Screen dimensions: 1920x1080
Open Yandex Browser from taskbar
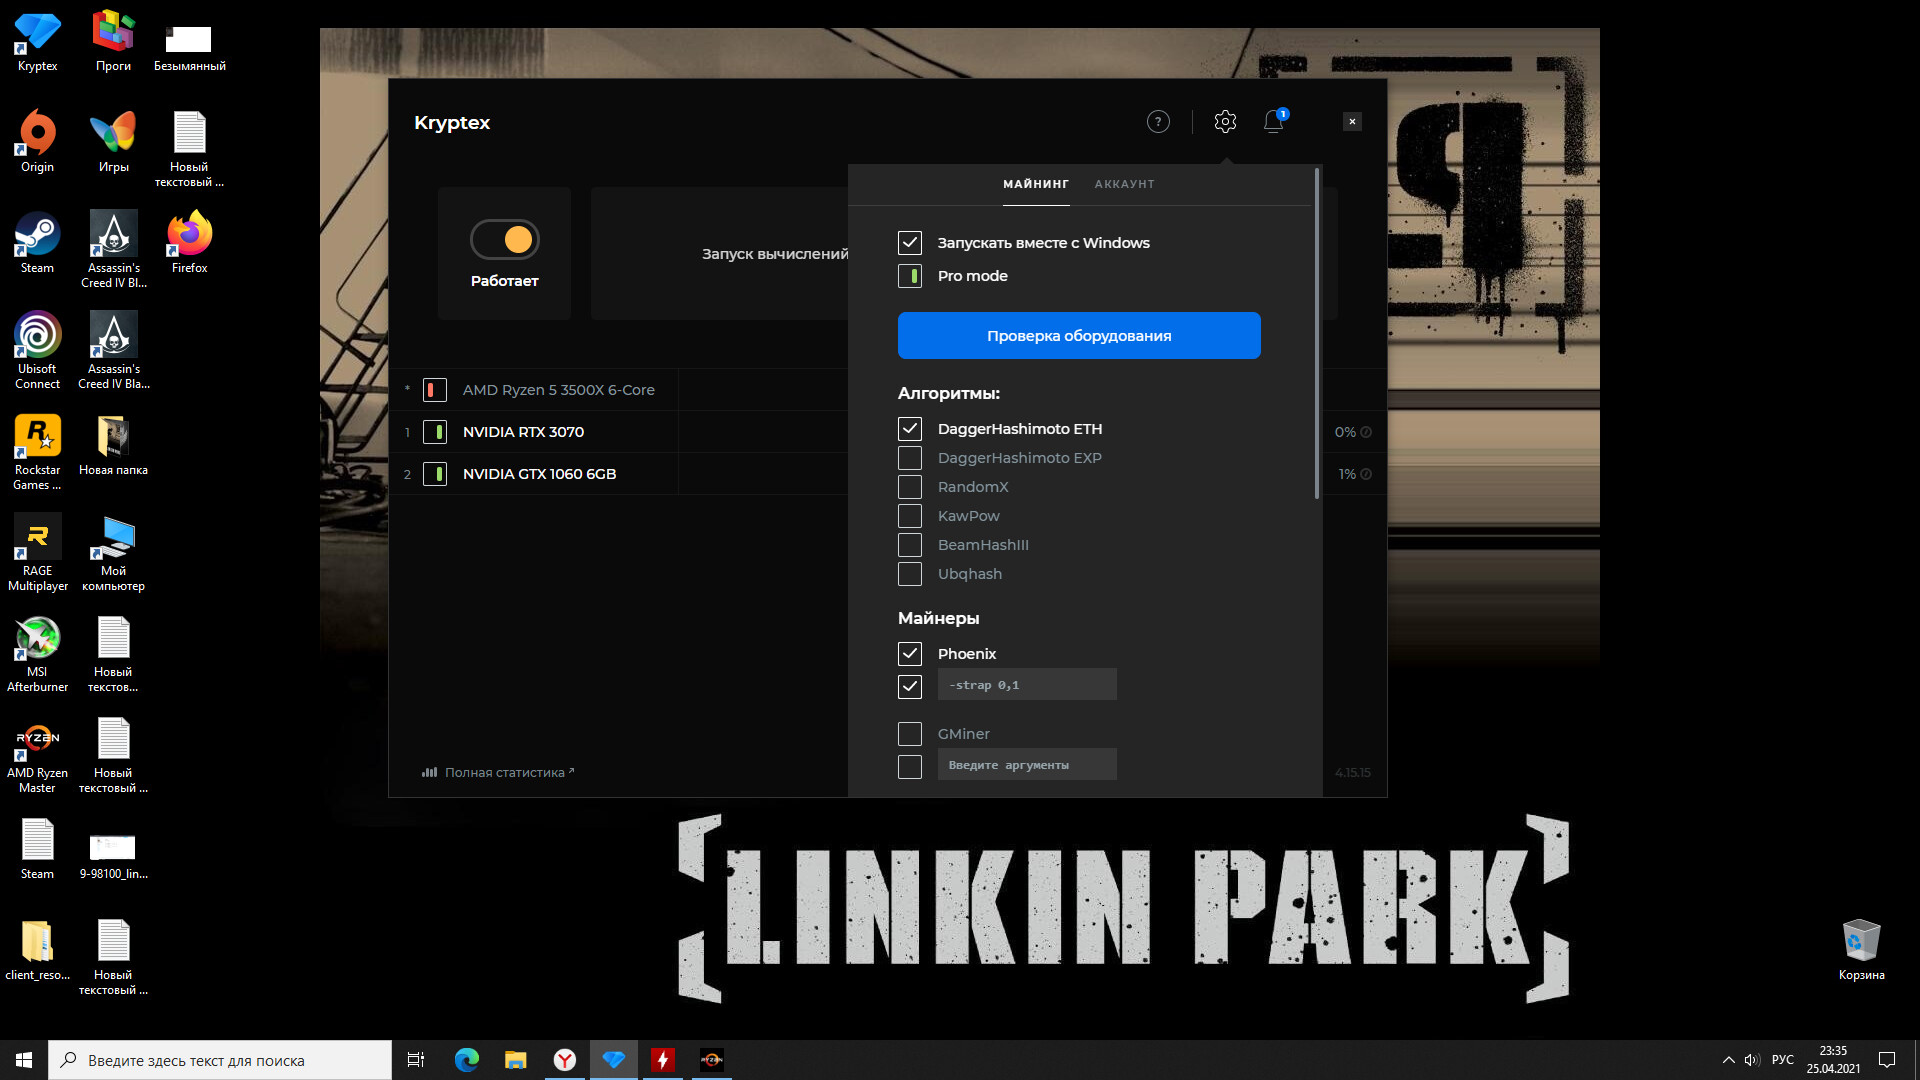[565, 1060]
